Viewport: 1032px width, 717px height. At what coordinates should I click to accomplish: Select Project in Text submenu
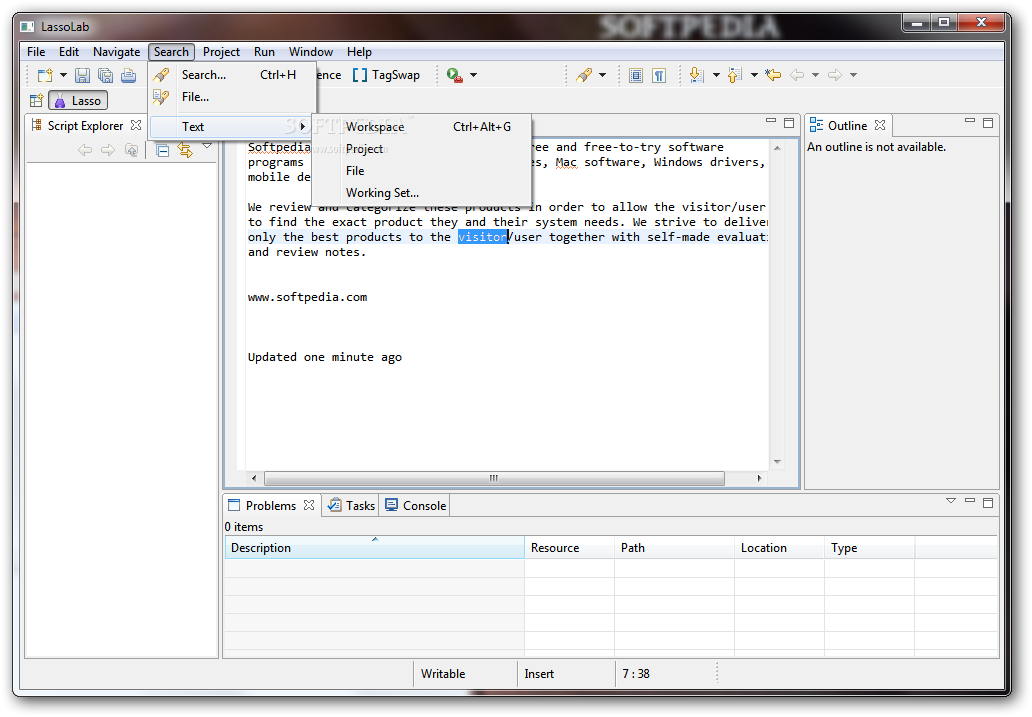(x=421, y=149)
